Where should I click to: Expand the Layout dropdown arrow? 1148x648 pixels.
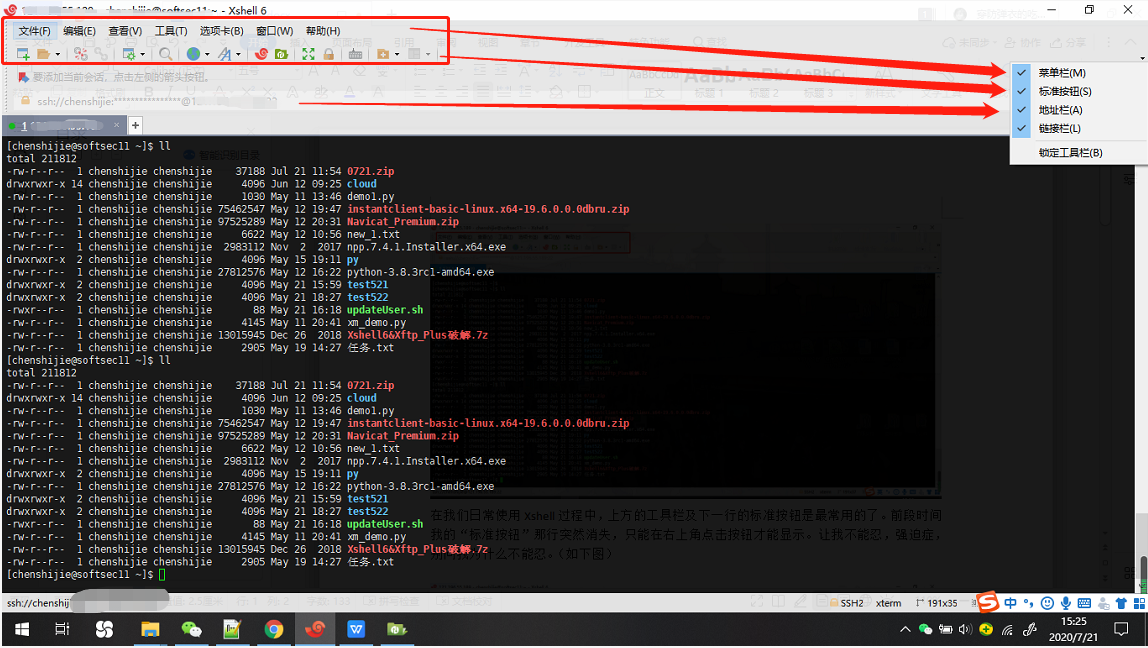[428, 54]
